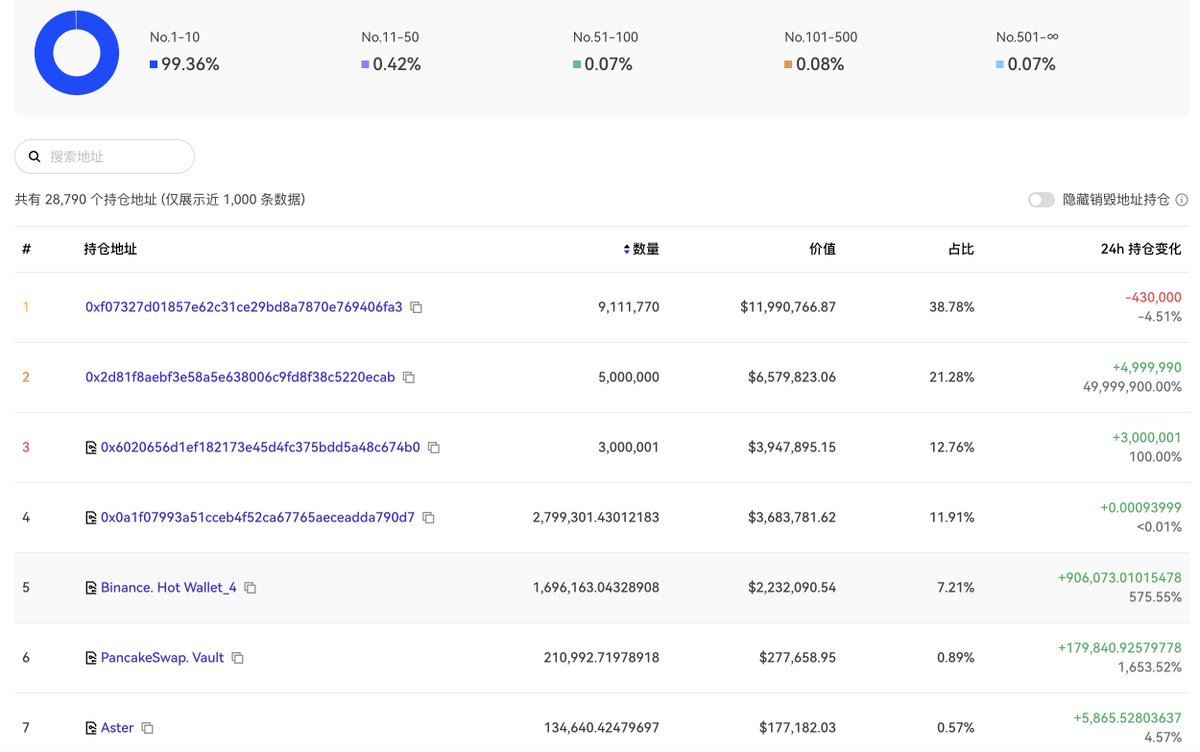Copy the Aster address

click(147, 728)
